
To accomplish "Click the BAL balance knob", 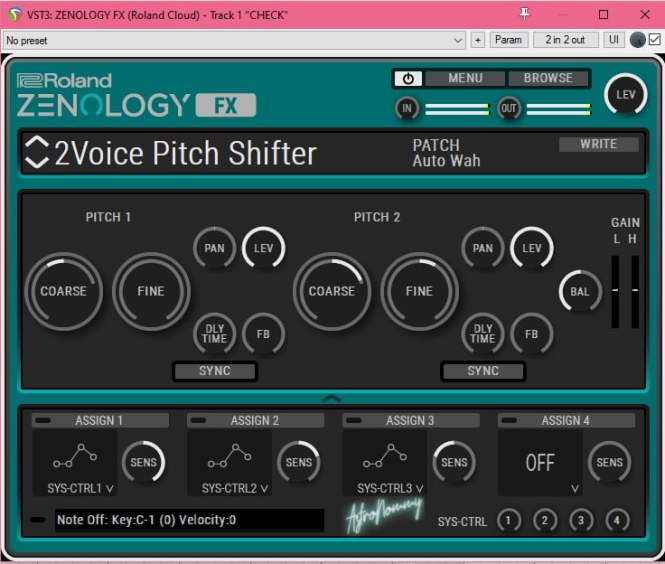I will pyautogui.click(x=580, y=292).
